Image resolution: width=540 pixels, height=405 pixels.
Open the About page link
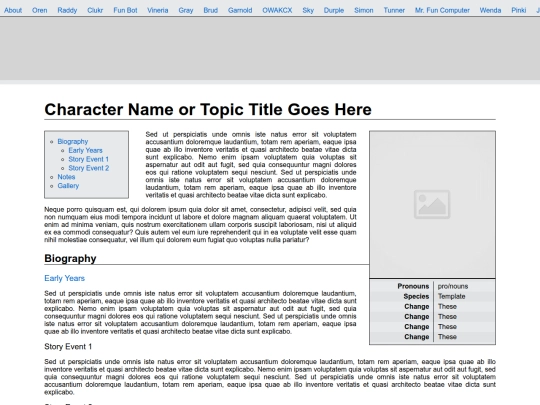point(13,10)
